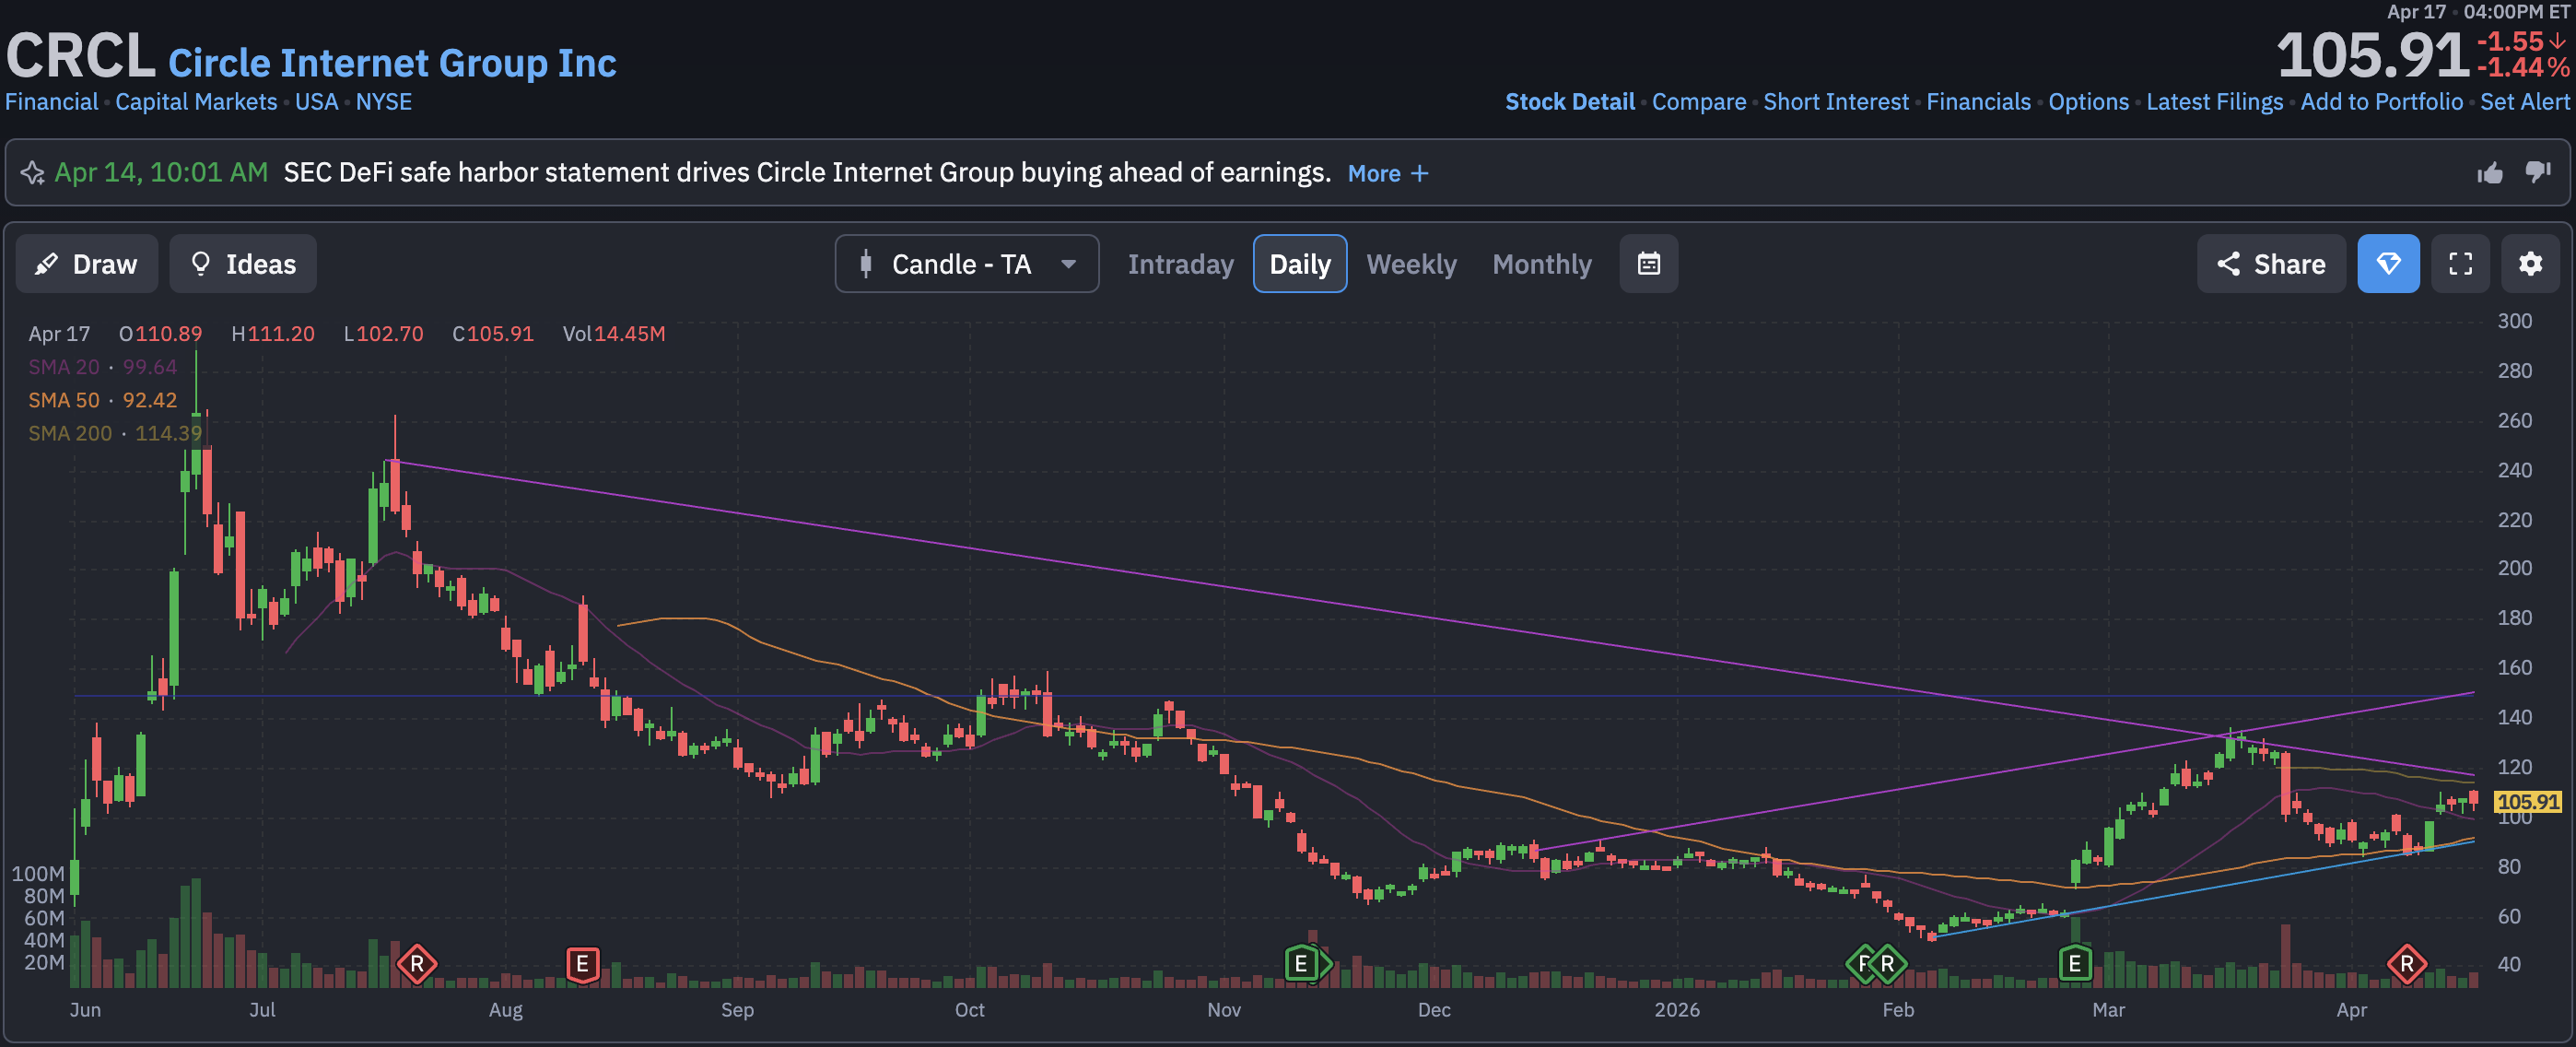Image resolution: width=2576 pixels, height=1047 pixels.
Task: Click the AI sparkle icon beside news date
Action: coord(33,173)
